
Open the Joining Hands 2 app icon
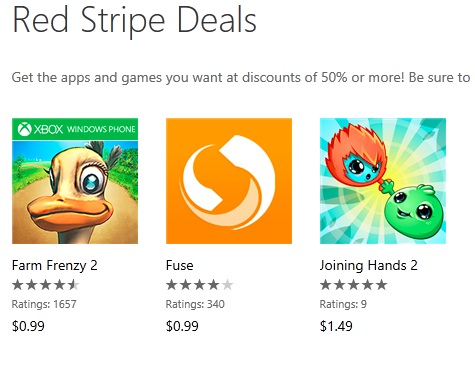(383, 181)
